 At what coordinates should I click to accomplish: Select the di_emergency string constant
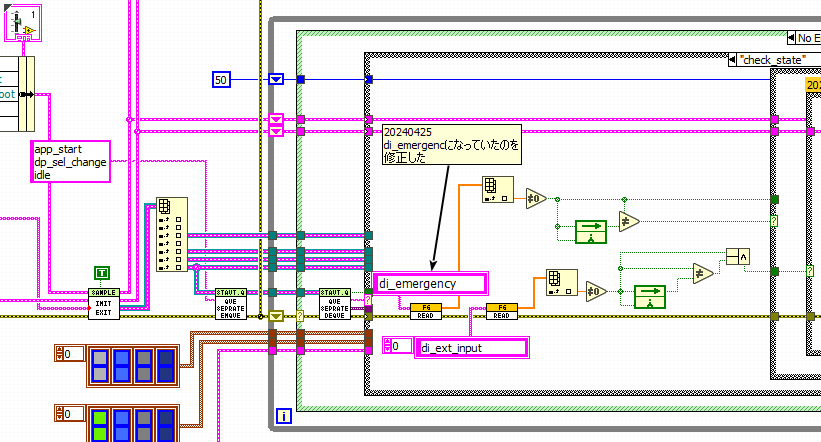click(x=430, y=283)
